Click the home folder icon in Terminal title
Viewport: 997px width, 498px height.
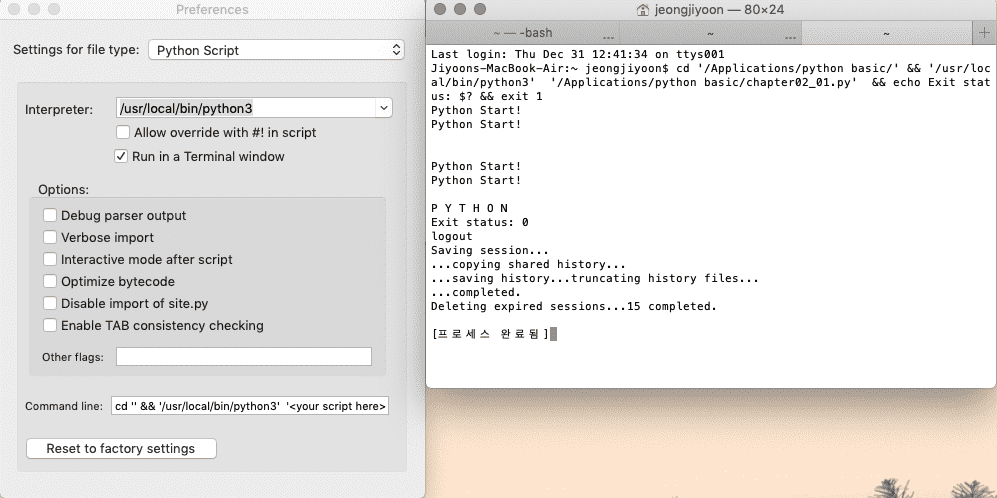pyautogui.click(x=643, y=9)
